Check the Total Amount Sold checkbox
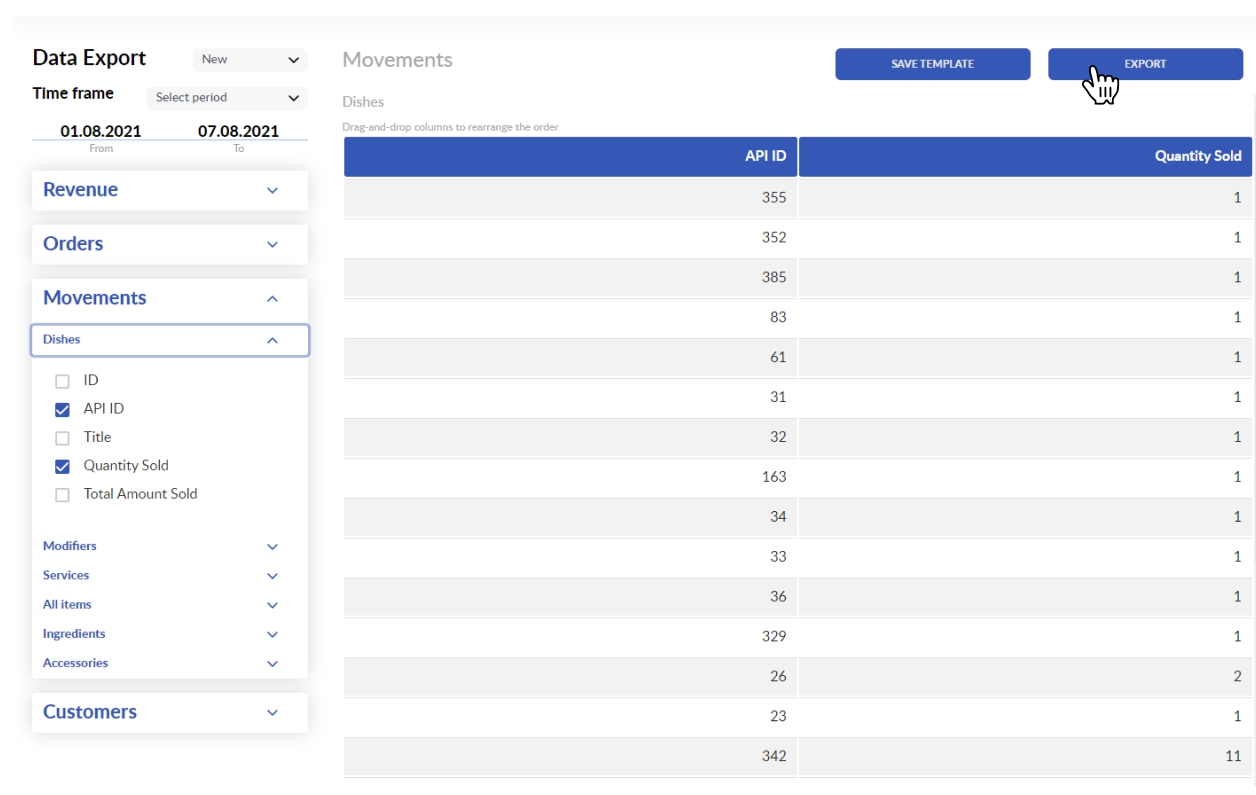The height and width of the screenshot is (795, 1256). 62,494
